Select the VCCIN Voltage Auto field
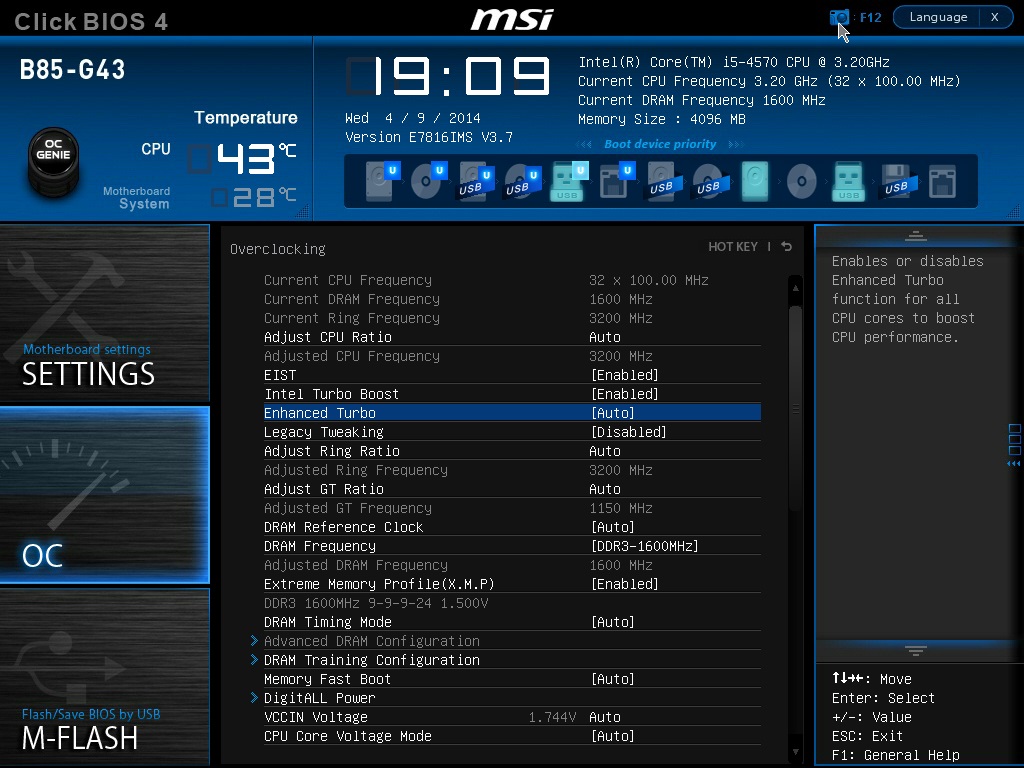Viewport: 1024px width, 768px height. 605,717
